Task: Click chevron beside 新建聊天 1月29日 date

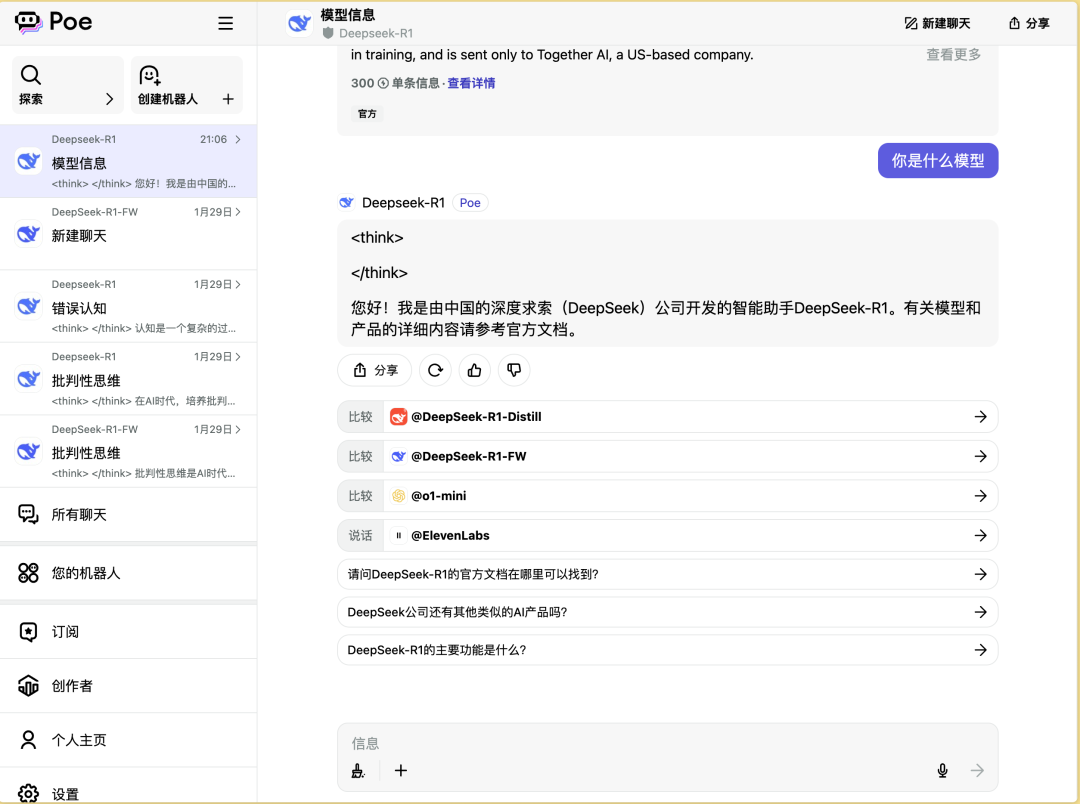Action: 238,212
